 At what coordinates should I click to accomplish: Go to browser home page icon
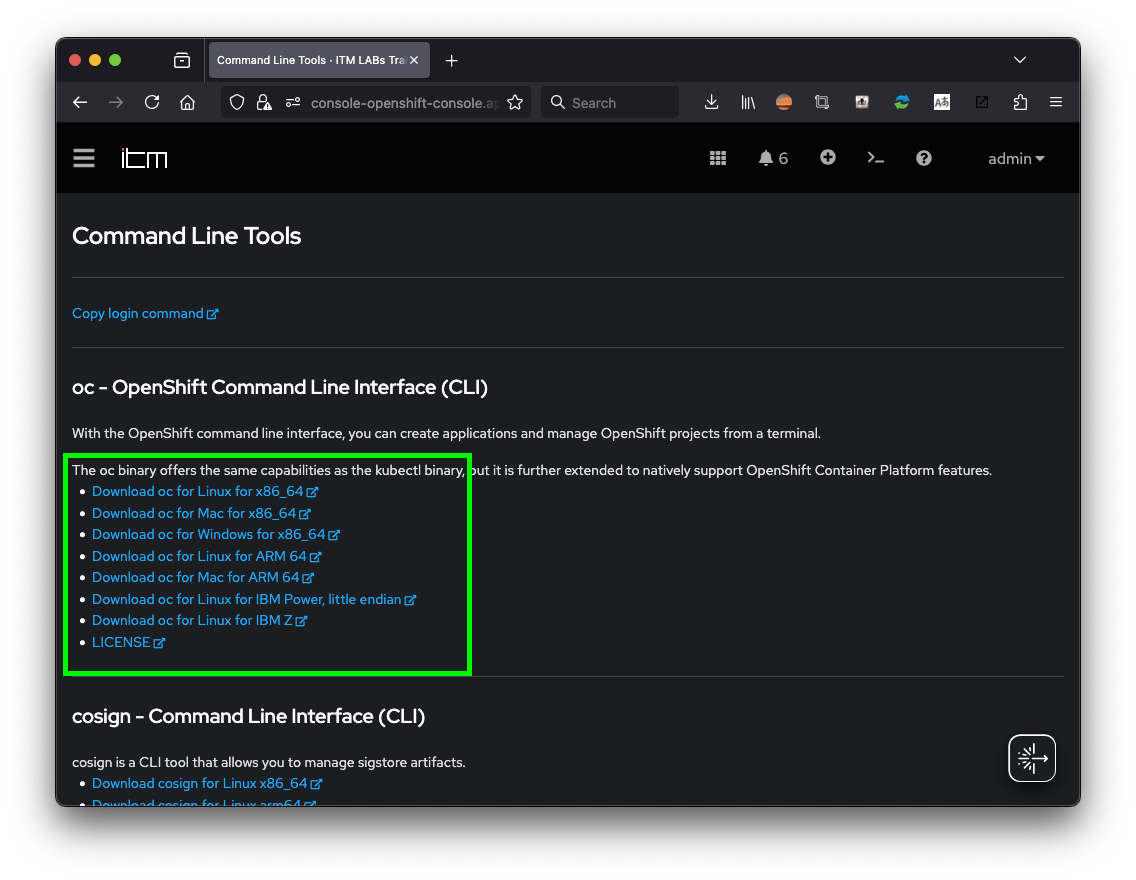pos(188,103)
